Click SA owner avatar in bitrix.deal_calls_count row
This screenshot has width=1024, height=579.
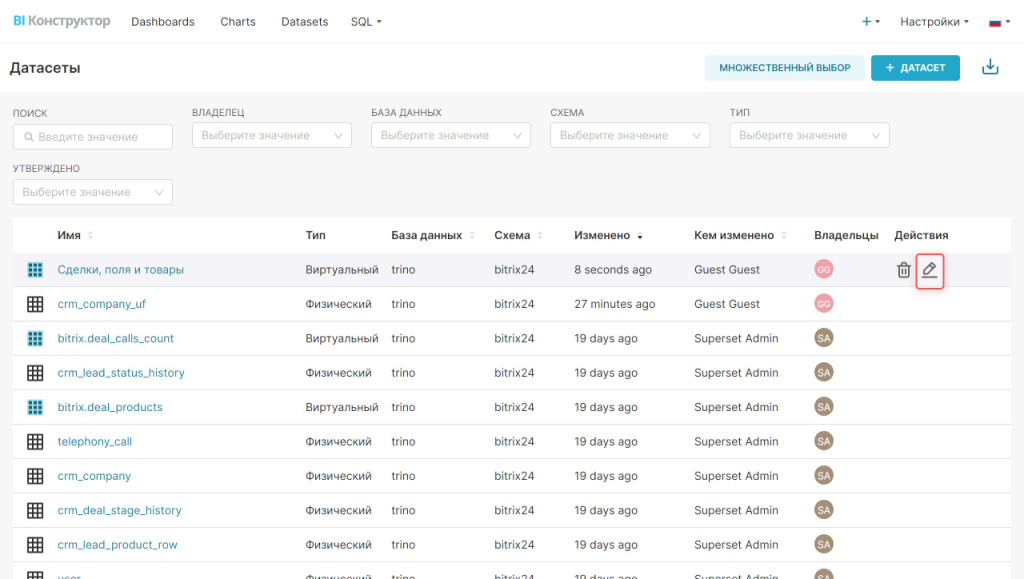tap(824, 338)
